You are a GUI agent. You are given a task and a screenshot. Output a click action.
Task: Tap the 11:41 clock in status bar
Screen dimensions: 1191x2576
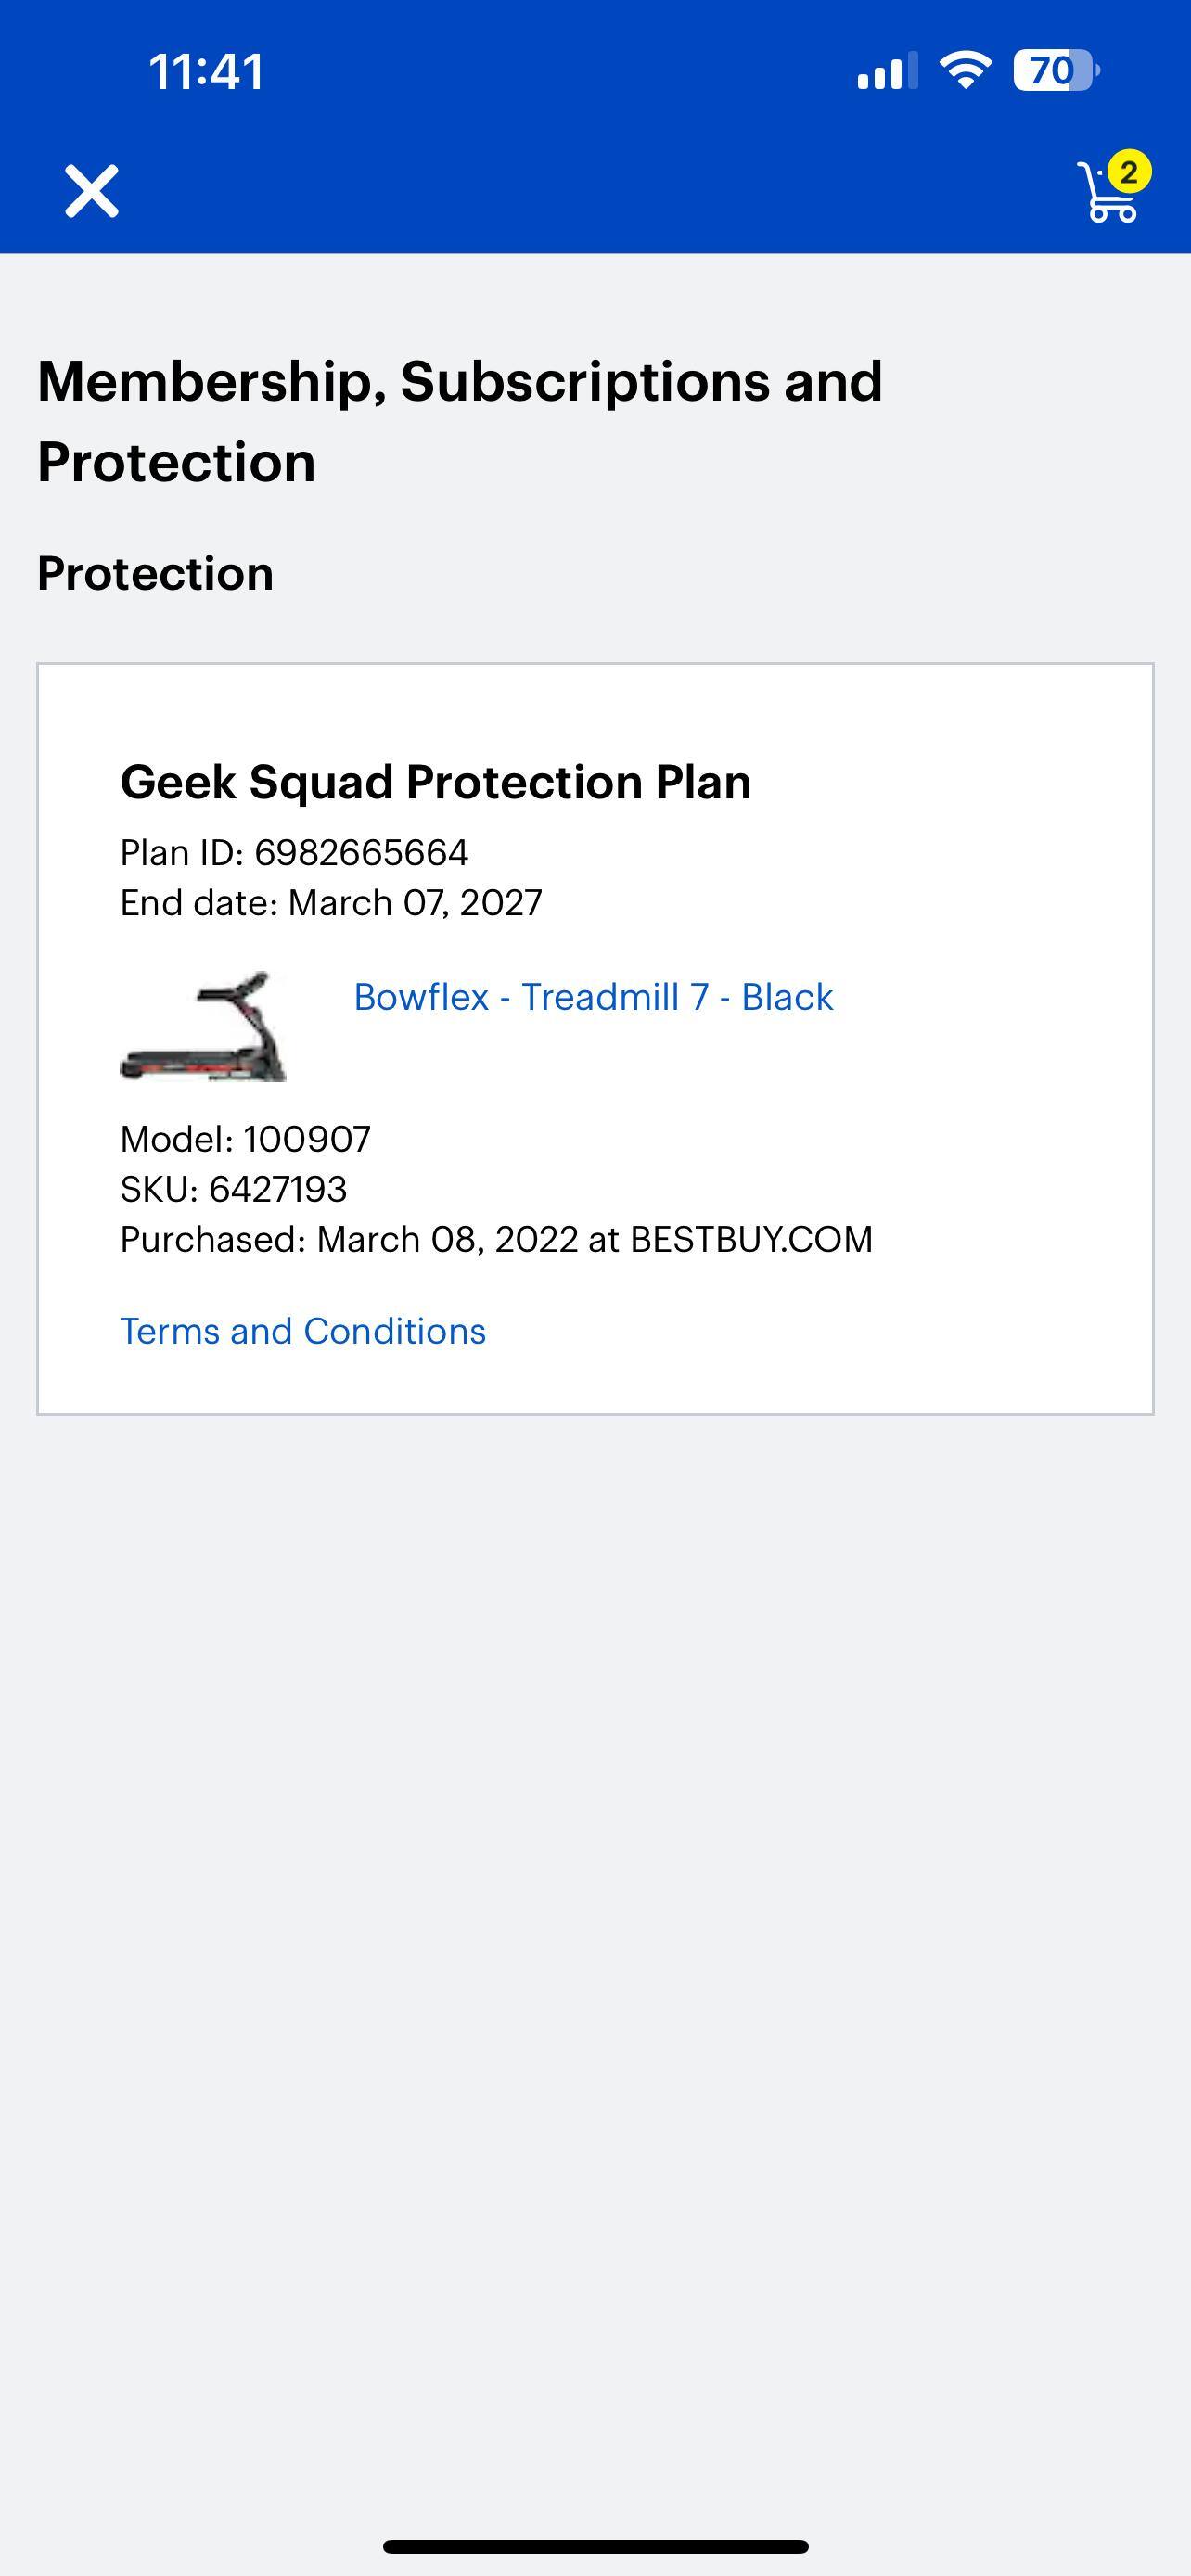(206, 72)
